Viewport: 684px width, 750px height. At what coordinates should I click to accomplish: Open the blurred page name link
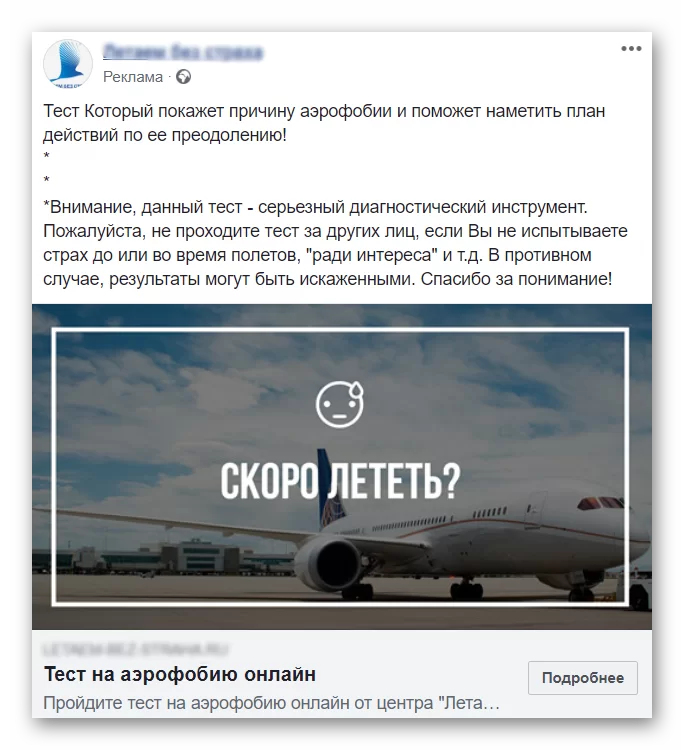click(x=183, y=52)
